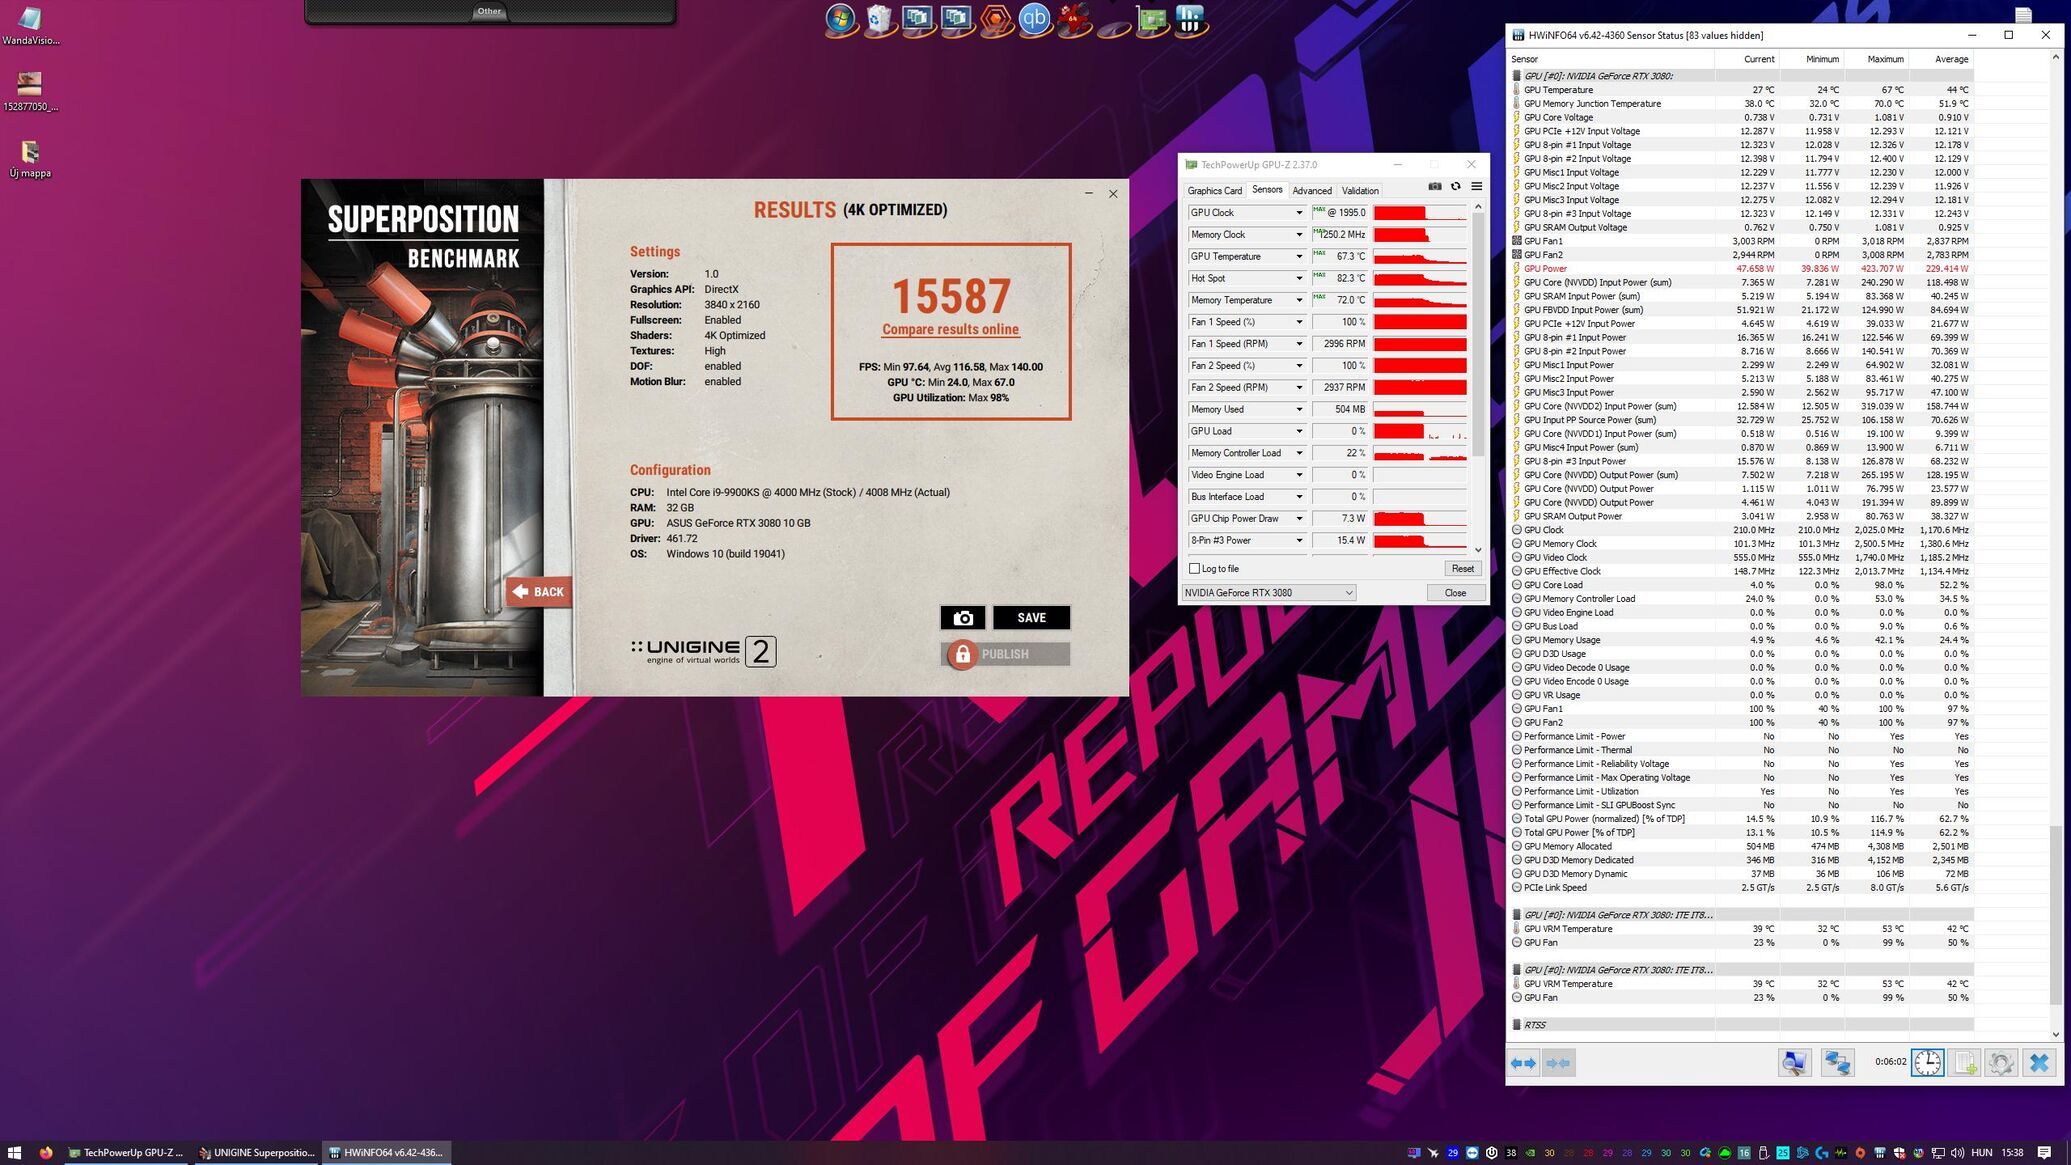
Task: Click HWiNFO remote network monitors icon
Action: tap(1837, 1062)
